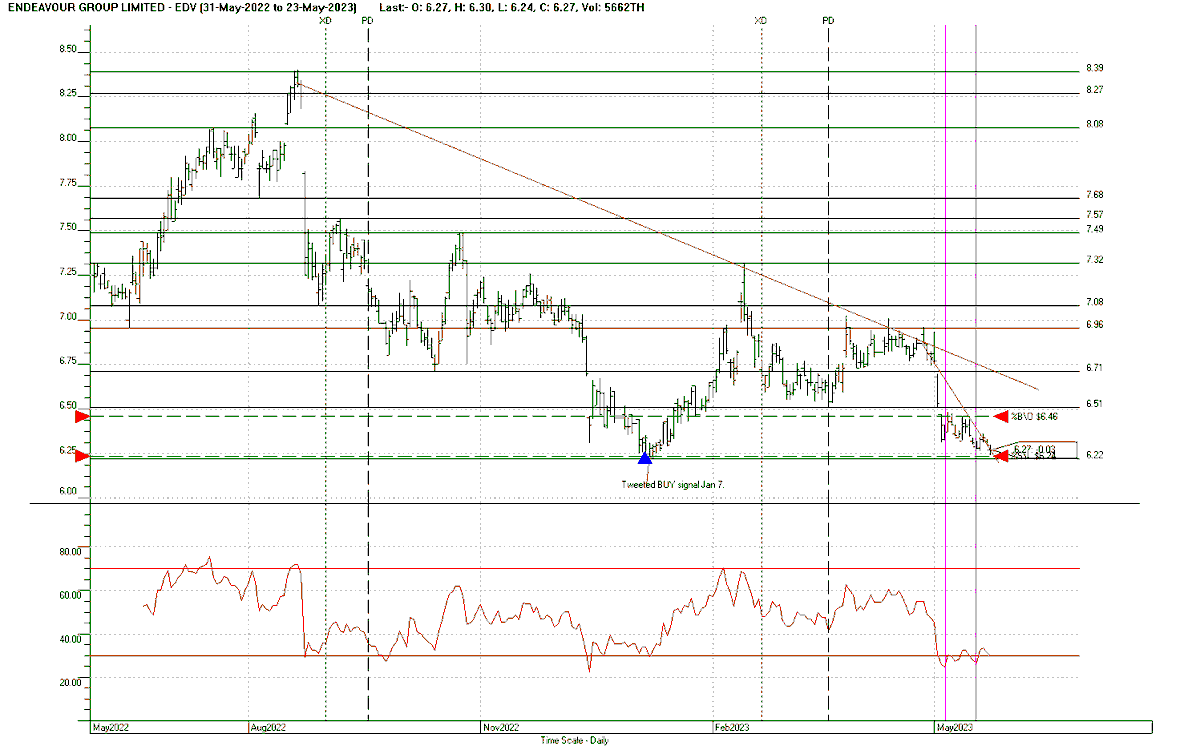The image size is (1200, 746).
Task: Click the upper red arrow on the left price axis
Action: (x=82, y=416)
